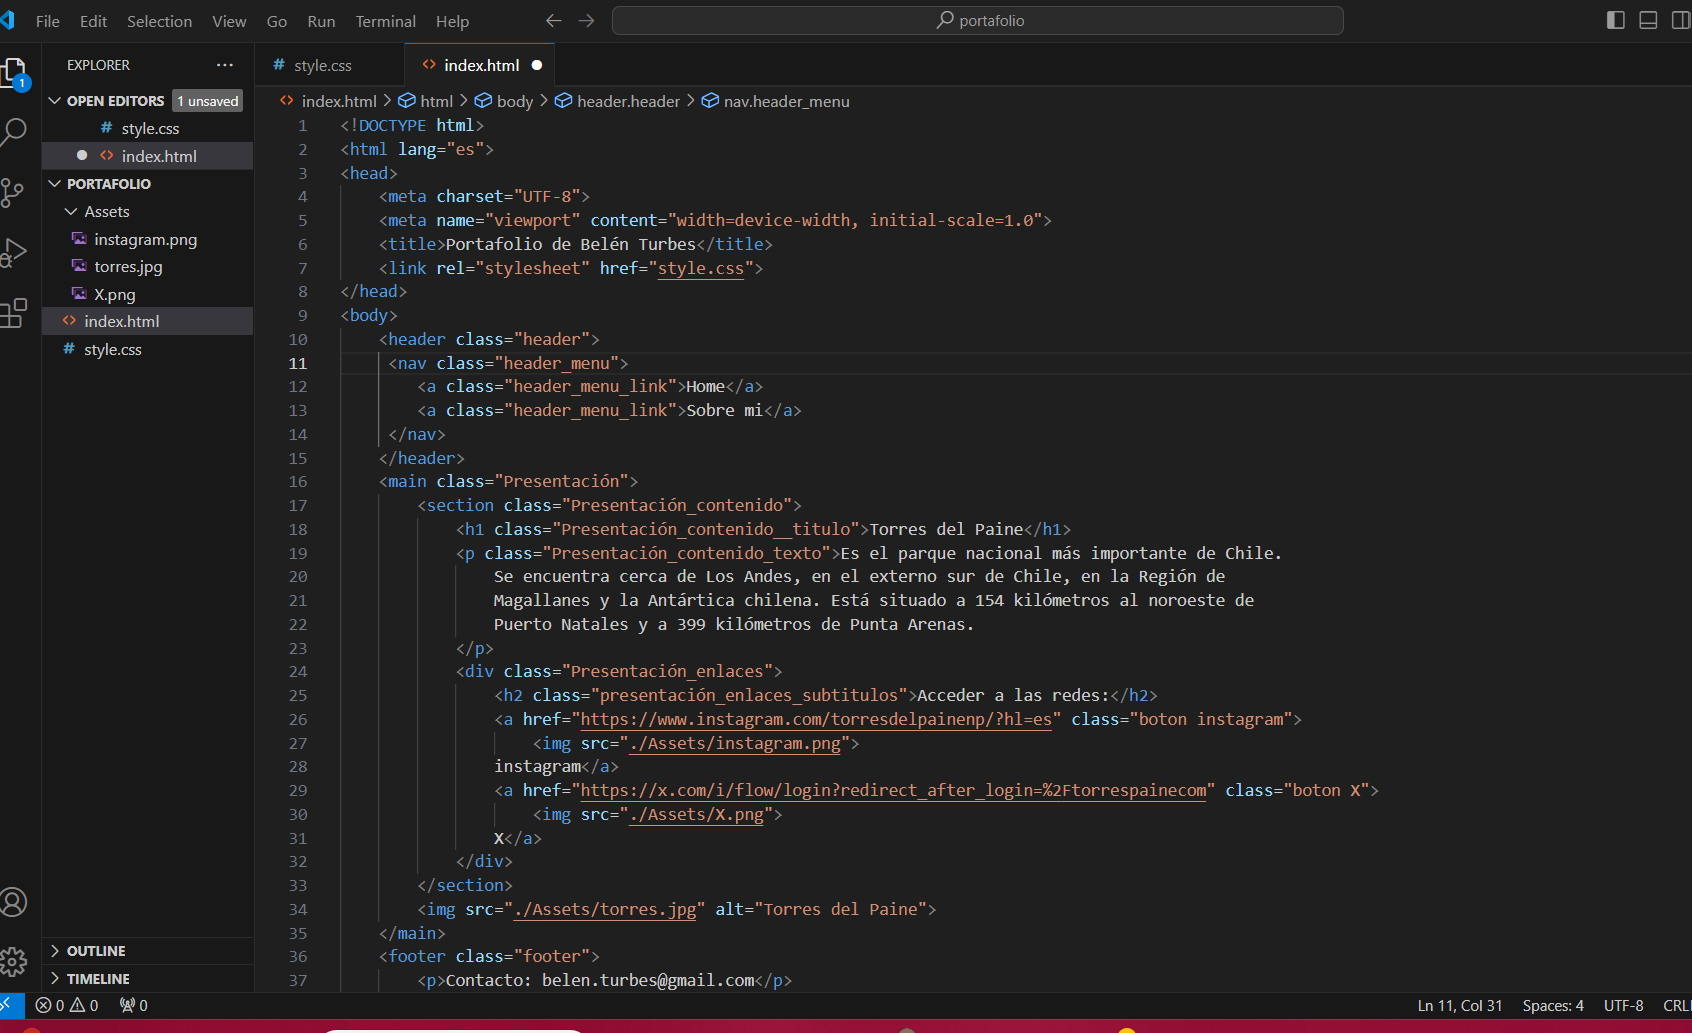Click the header.header breadcrumb item
Screen dimensions: 1692x1033
(628, 101)
